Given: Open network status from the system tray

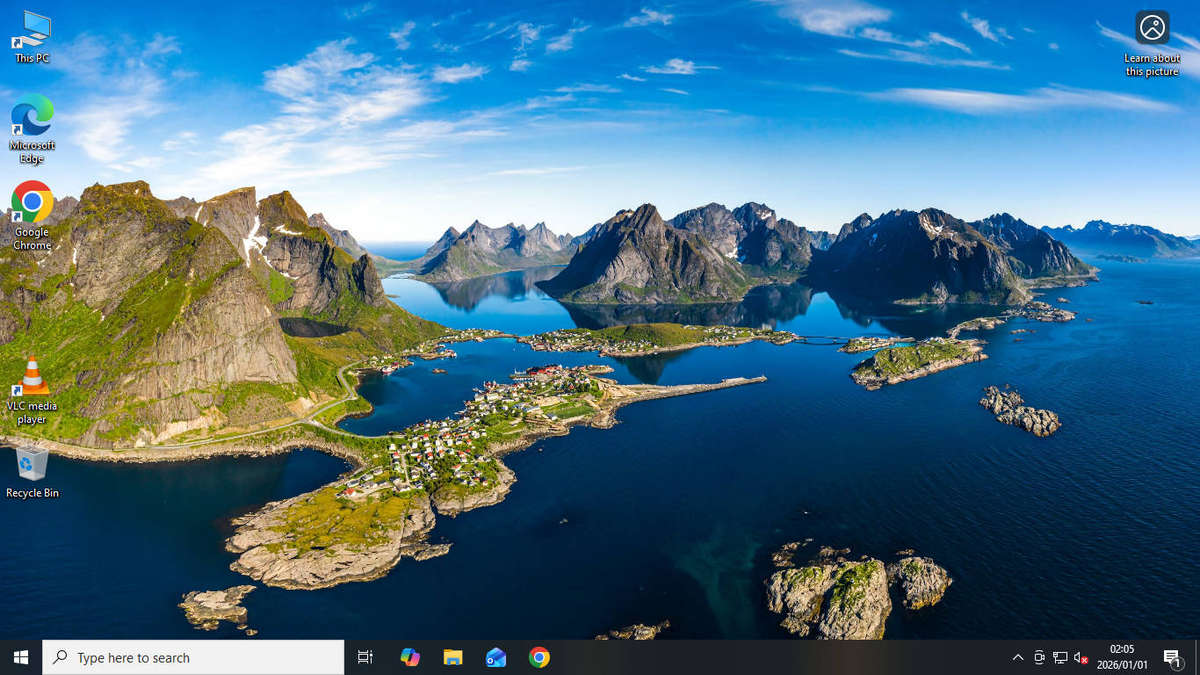Looking at the screenshot, I should [1060, 657].
